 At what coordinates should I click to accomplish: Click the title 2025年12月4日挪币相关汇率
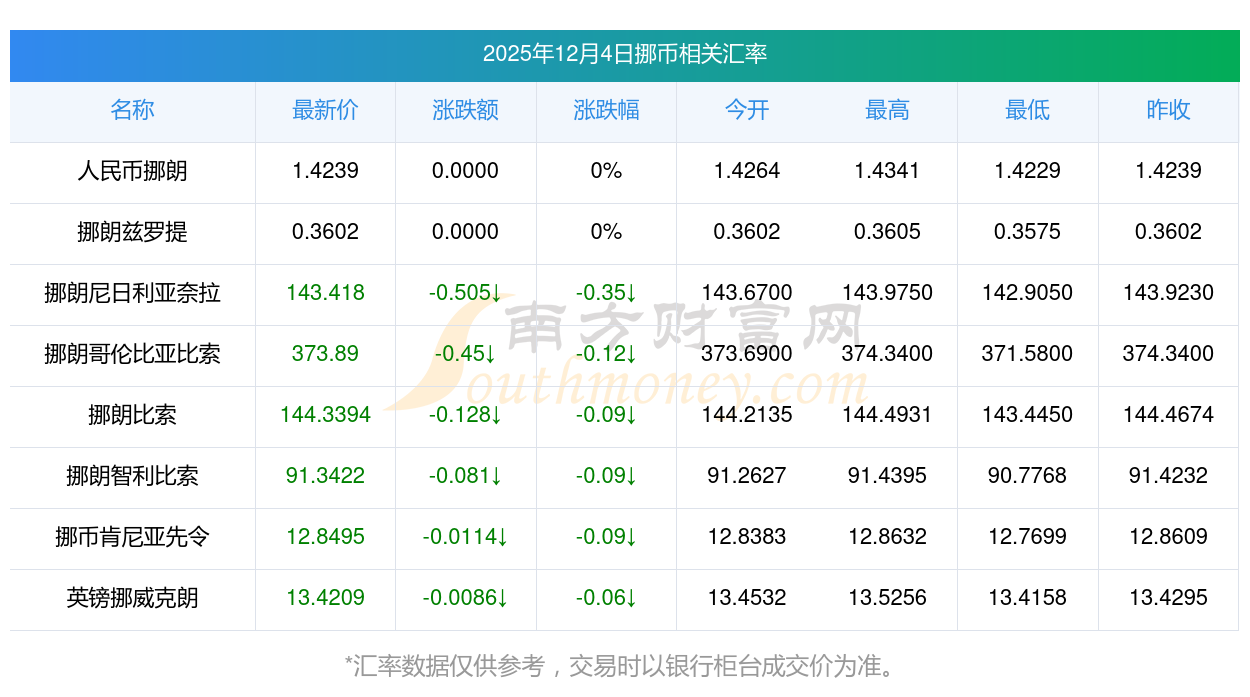(x=625, y=54)
